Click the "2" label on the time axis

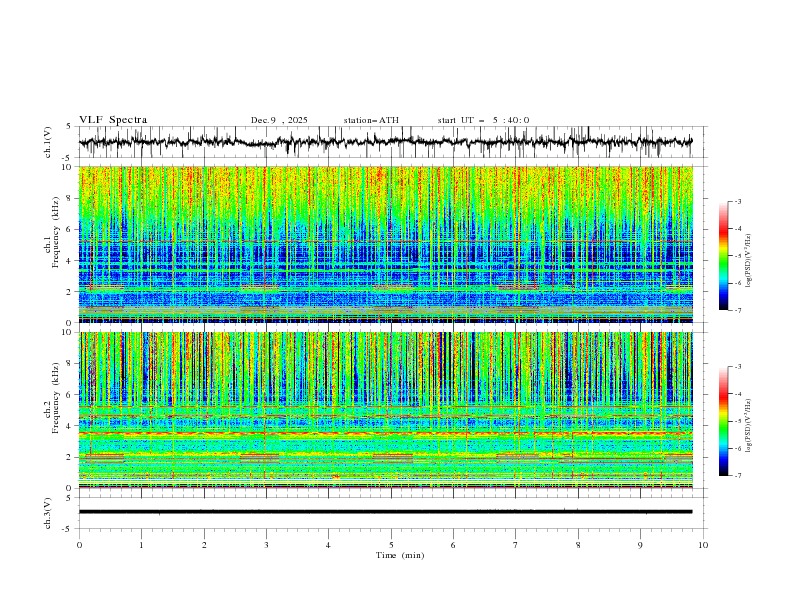point(204,545)
